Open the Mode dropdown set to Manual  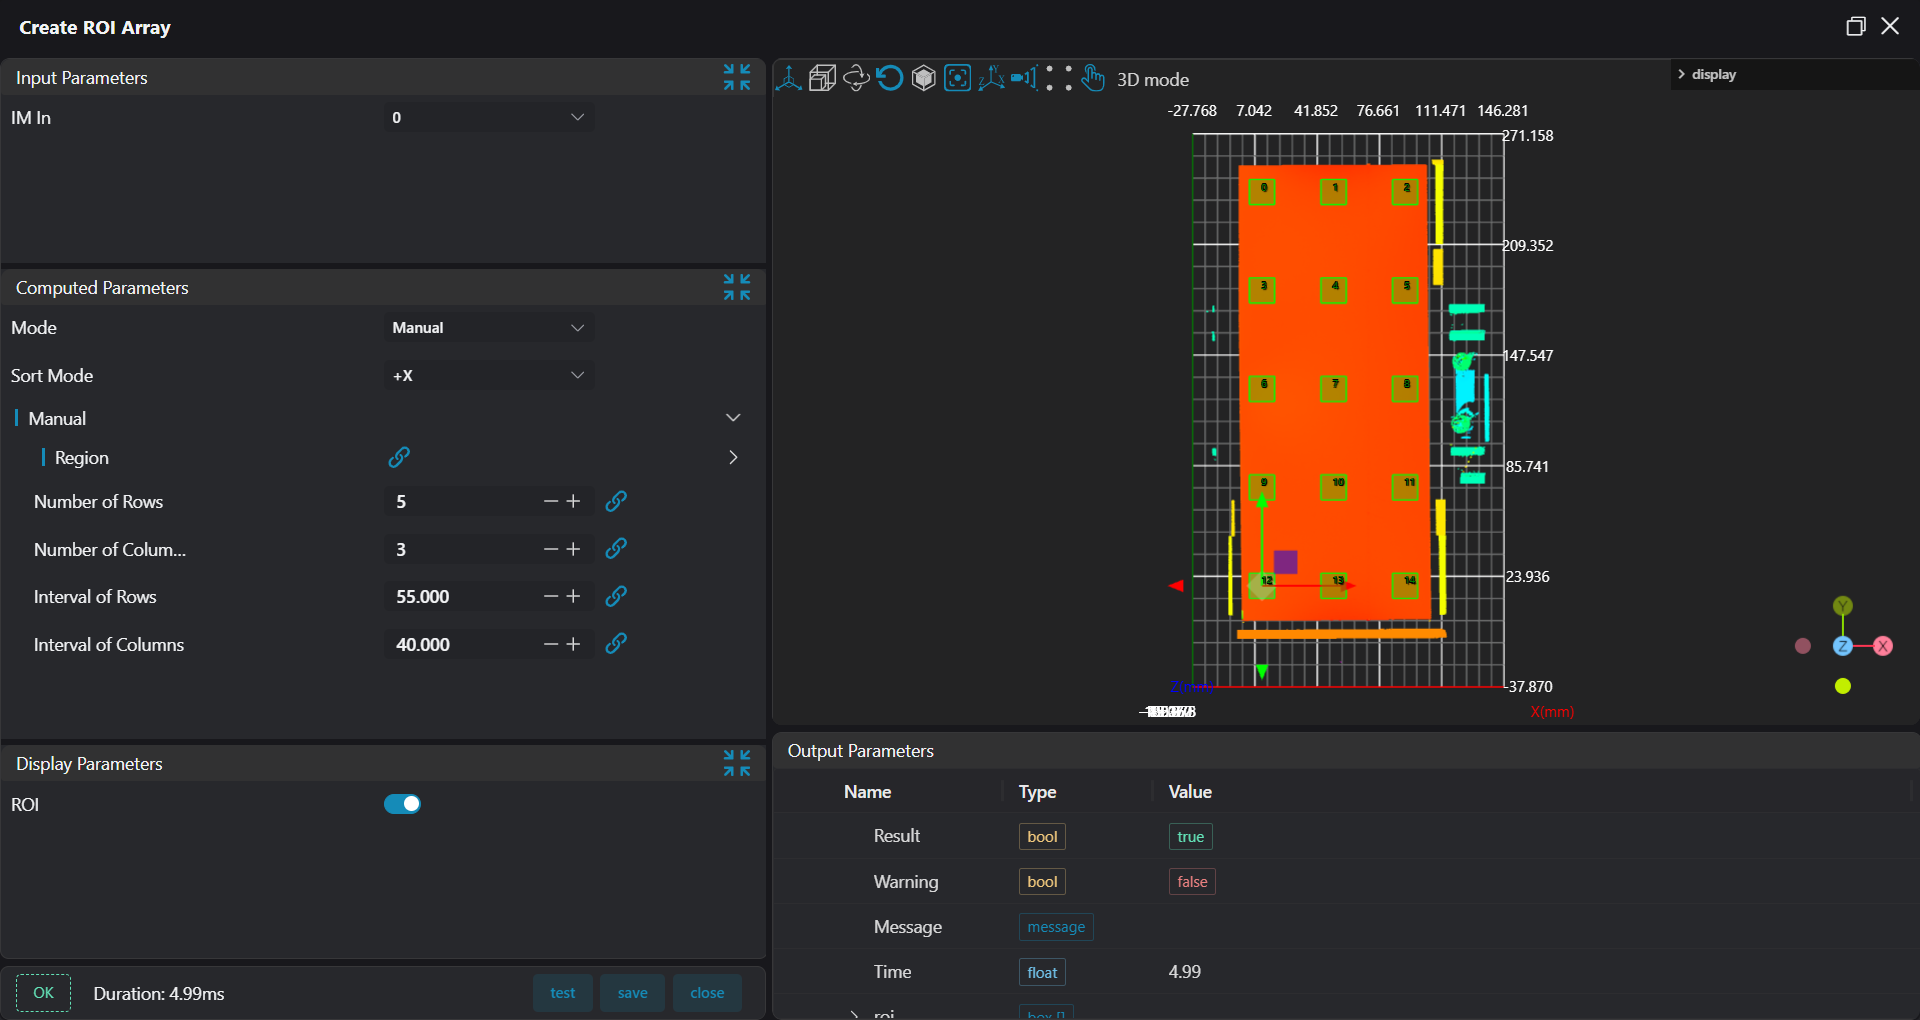tap(488, 328)
